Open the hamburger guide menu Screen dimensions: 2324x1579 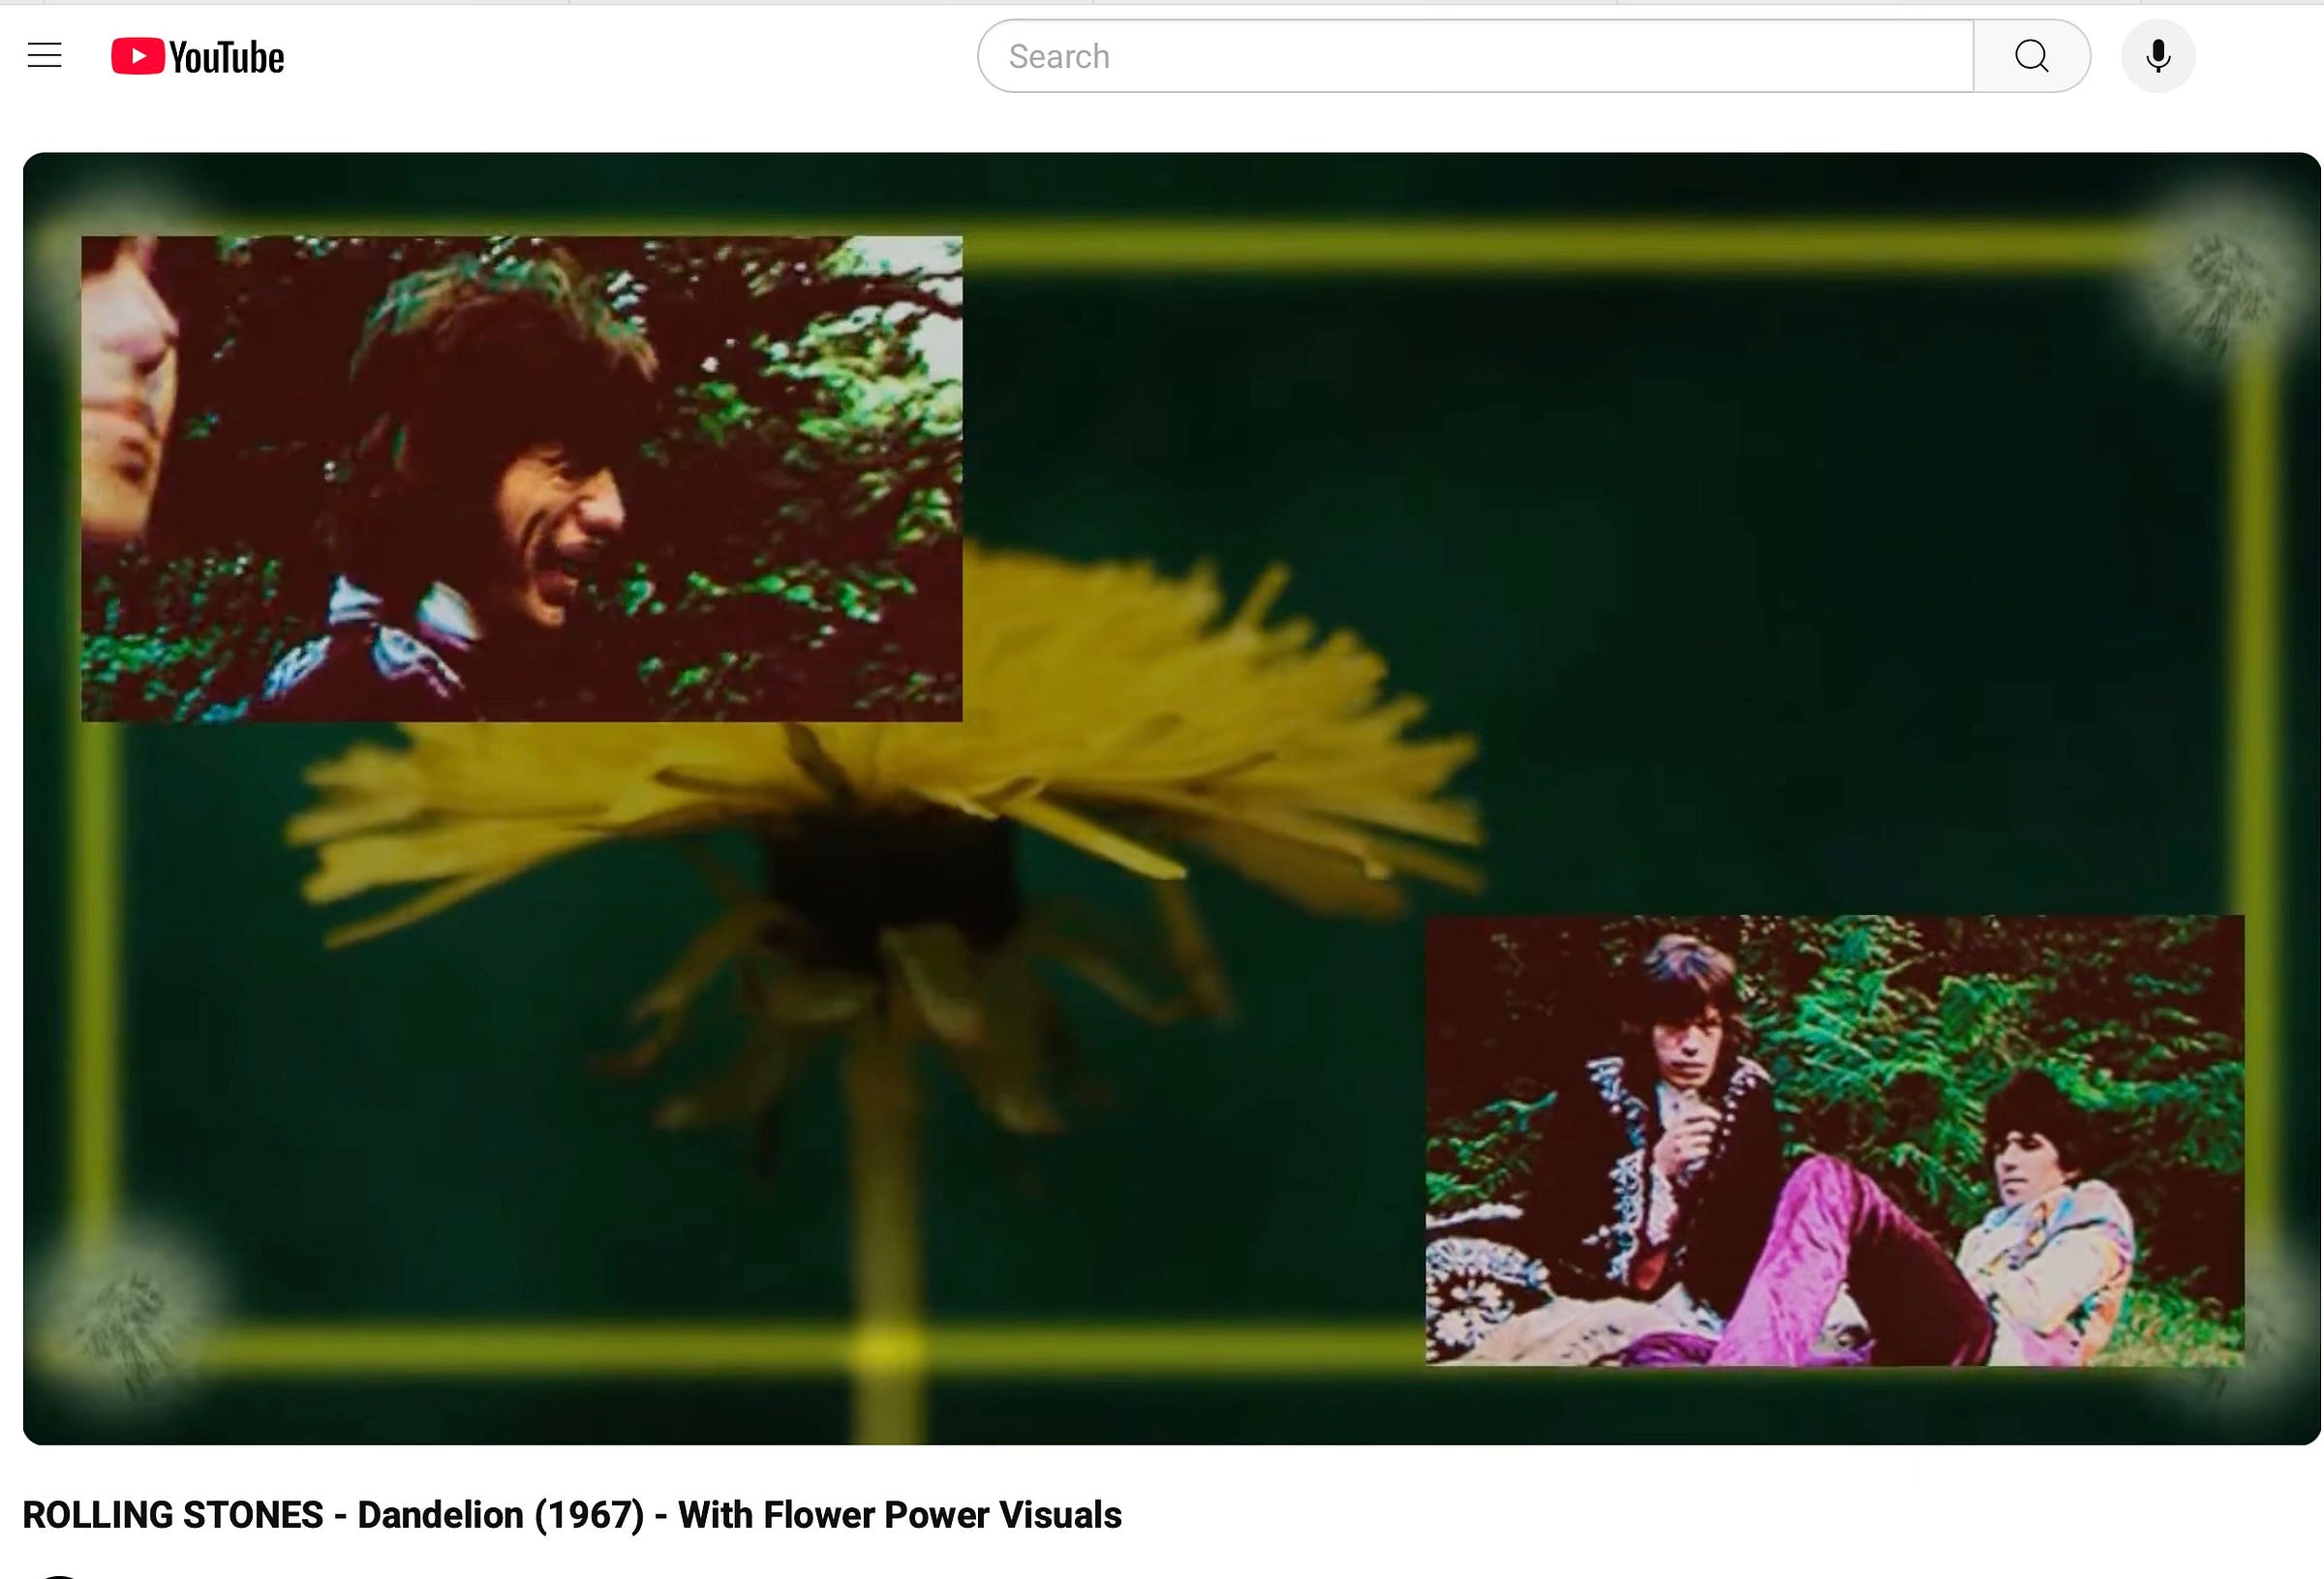tap(44, 56)
